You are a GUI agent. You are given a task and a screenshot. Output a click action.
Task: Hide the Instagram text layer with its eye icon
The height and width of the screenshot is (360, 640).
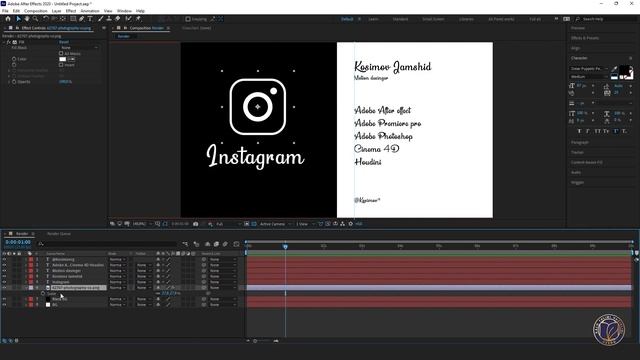(x=4, y=282)
